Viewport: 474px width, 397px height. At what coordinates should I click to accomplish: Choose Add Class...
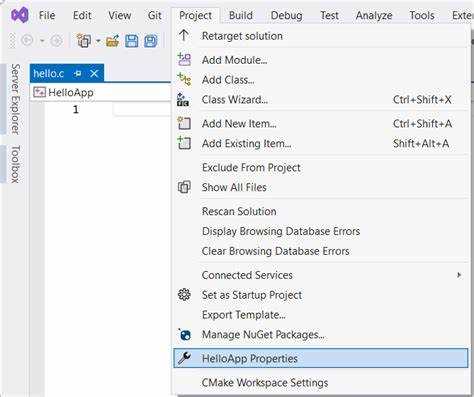pyautogui.click(x=321, y=80)
